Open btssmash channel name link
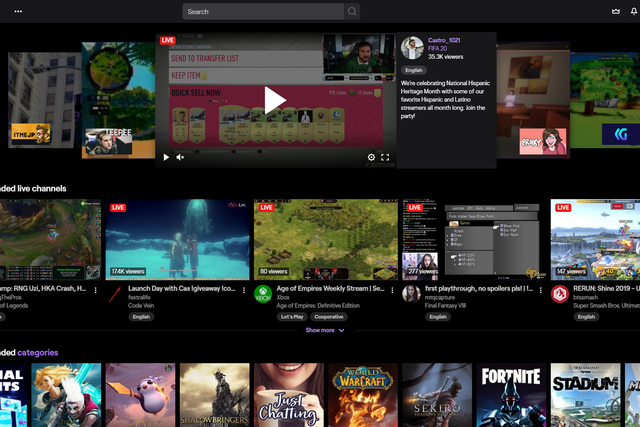640x427 pixels. click(585, 297)
